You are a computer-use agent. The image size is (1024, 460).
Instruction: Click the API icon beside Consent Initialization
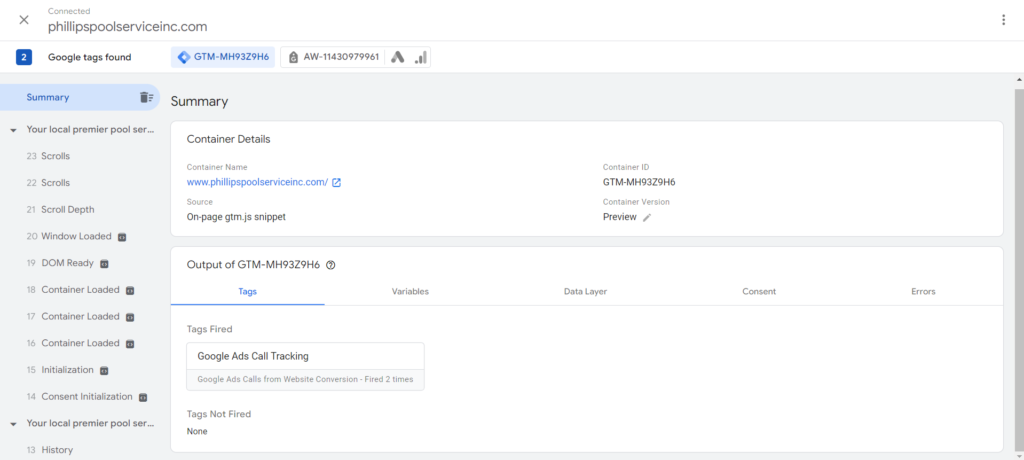coord(143,397)
